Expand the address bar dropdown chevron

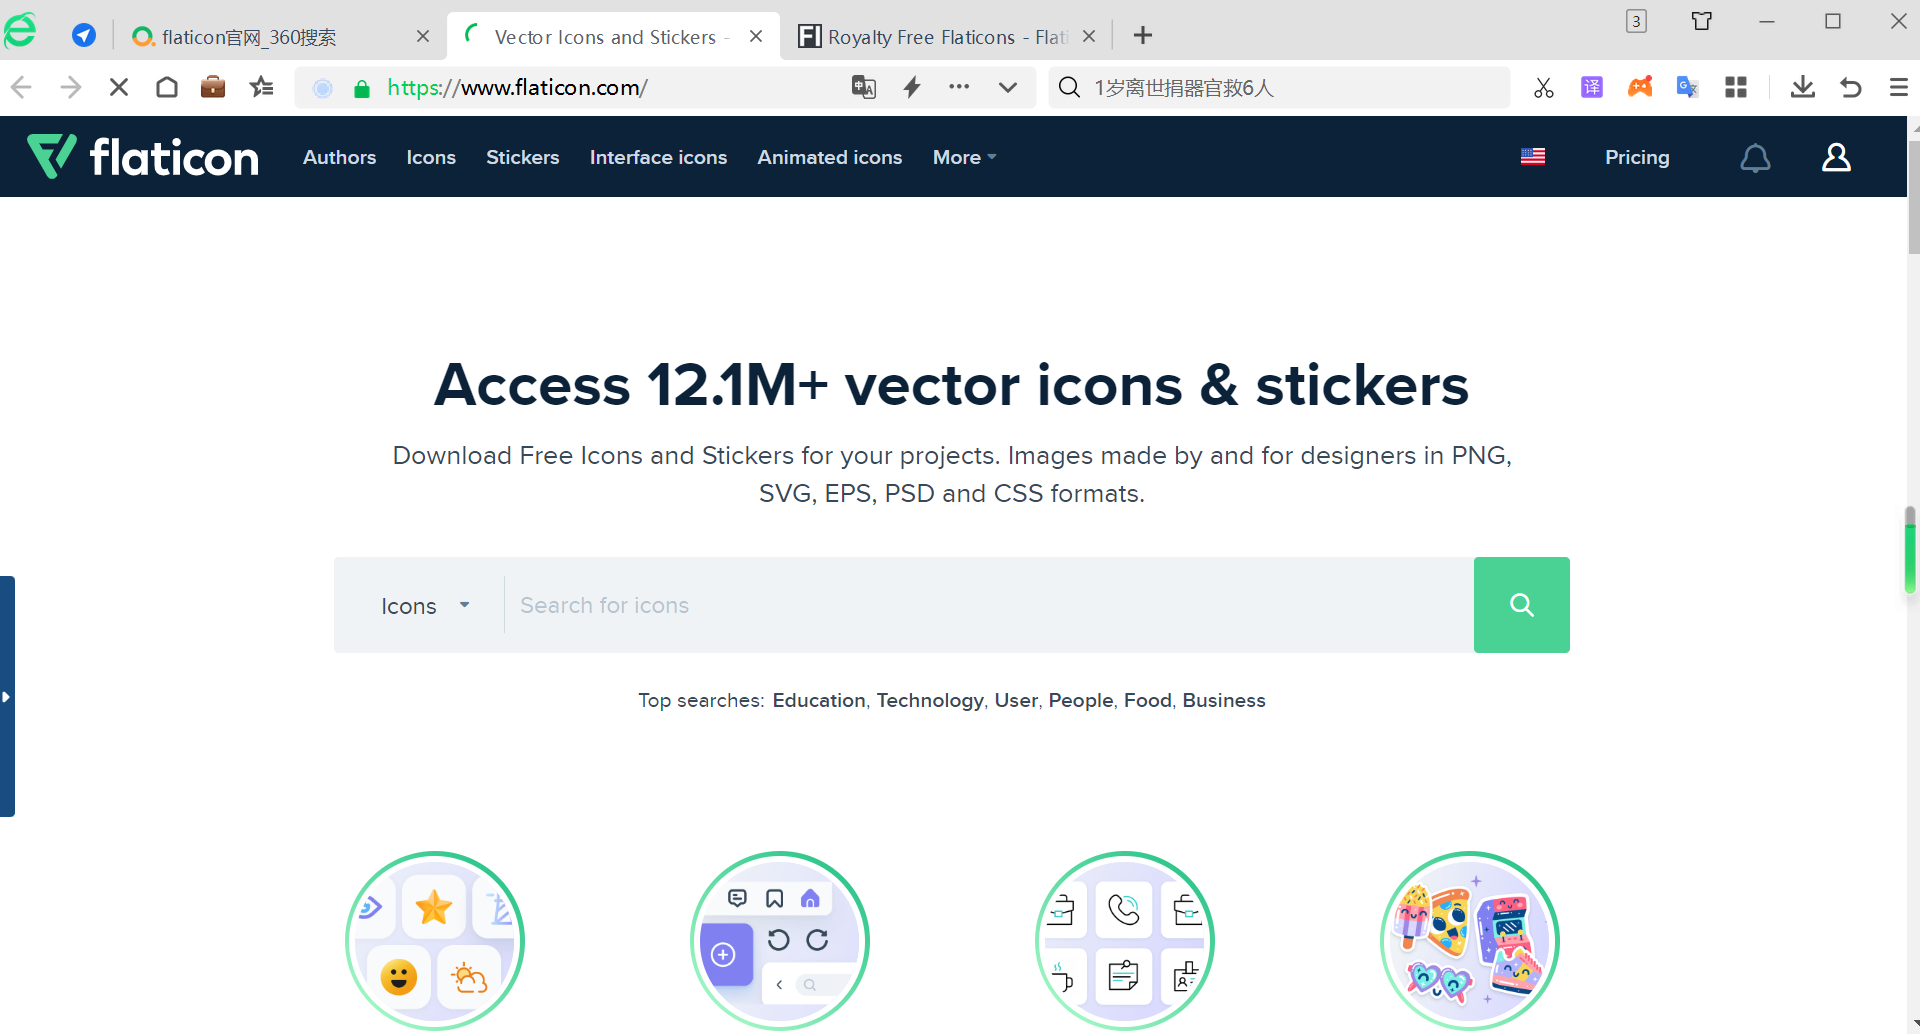pos(1008,88)
